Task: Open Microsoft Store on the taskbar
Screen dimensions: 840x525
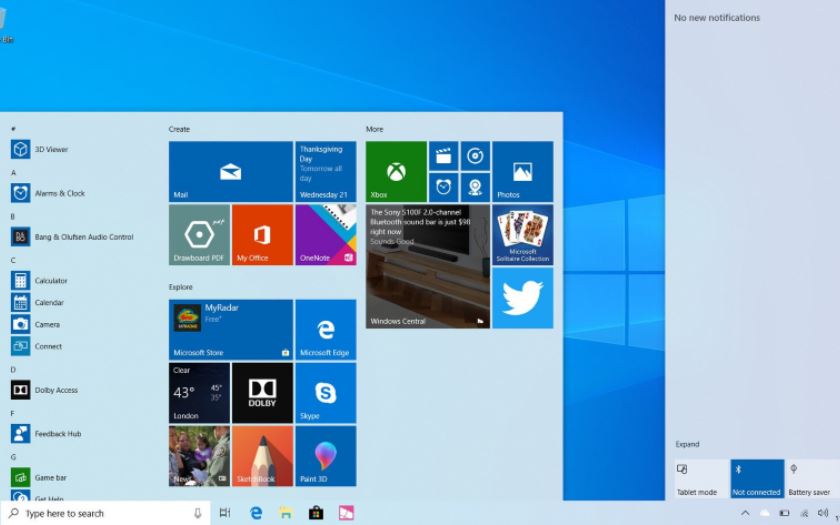Action: point(316,513)
